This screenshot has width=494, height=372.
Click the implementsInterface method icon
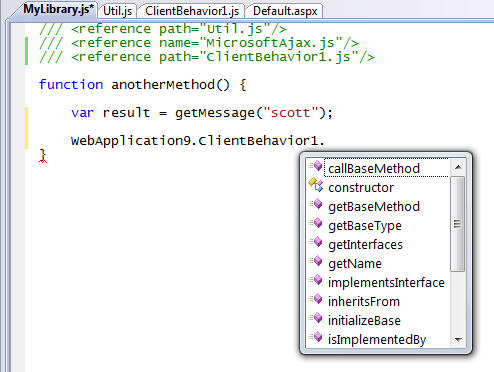(316, 280)
